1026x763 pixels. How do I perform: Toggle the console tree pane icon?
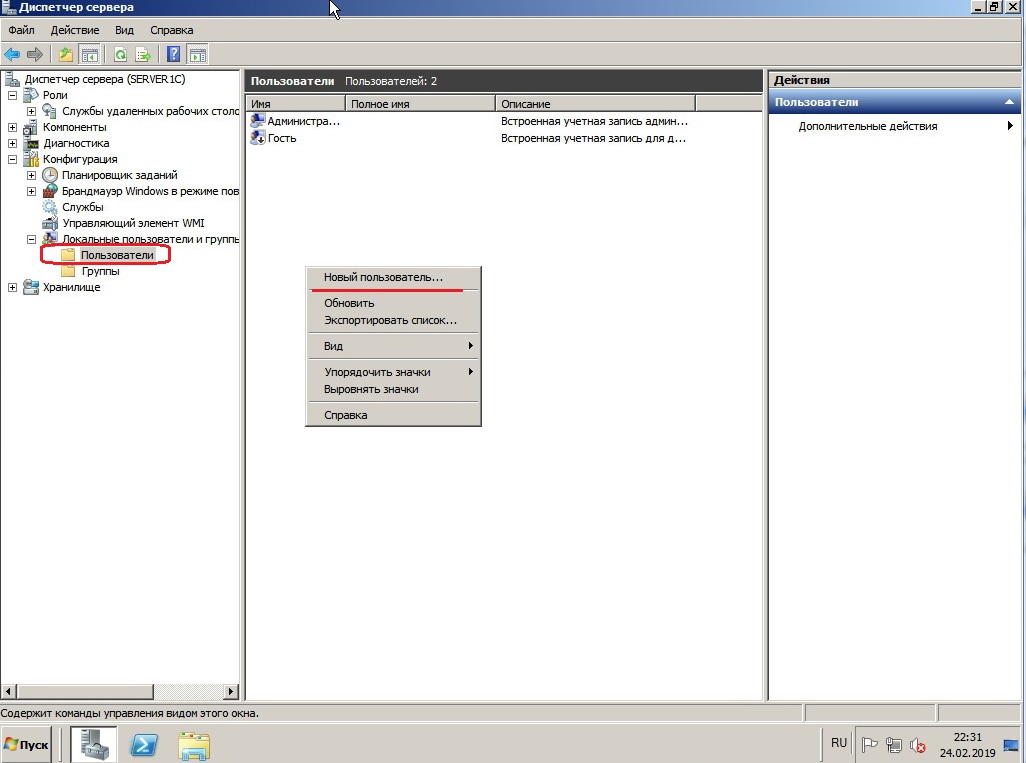point(90,55)
